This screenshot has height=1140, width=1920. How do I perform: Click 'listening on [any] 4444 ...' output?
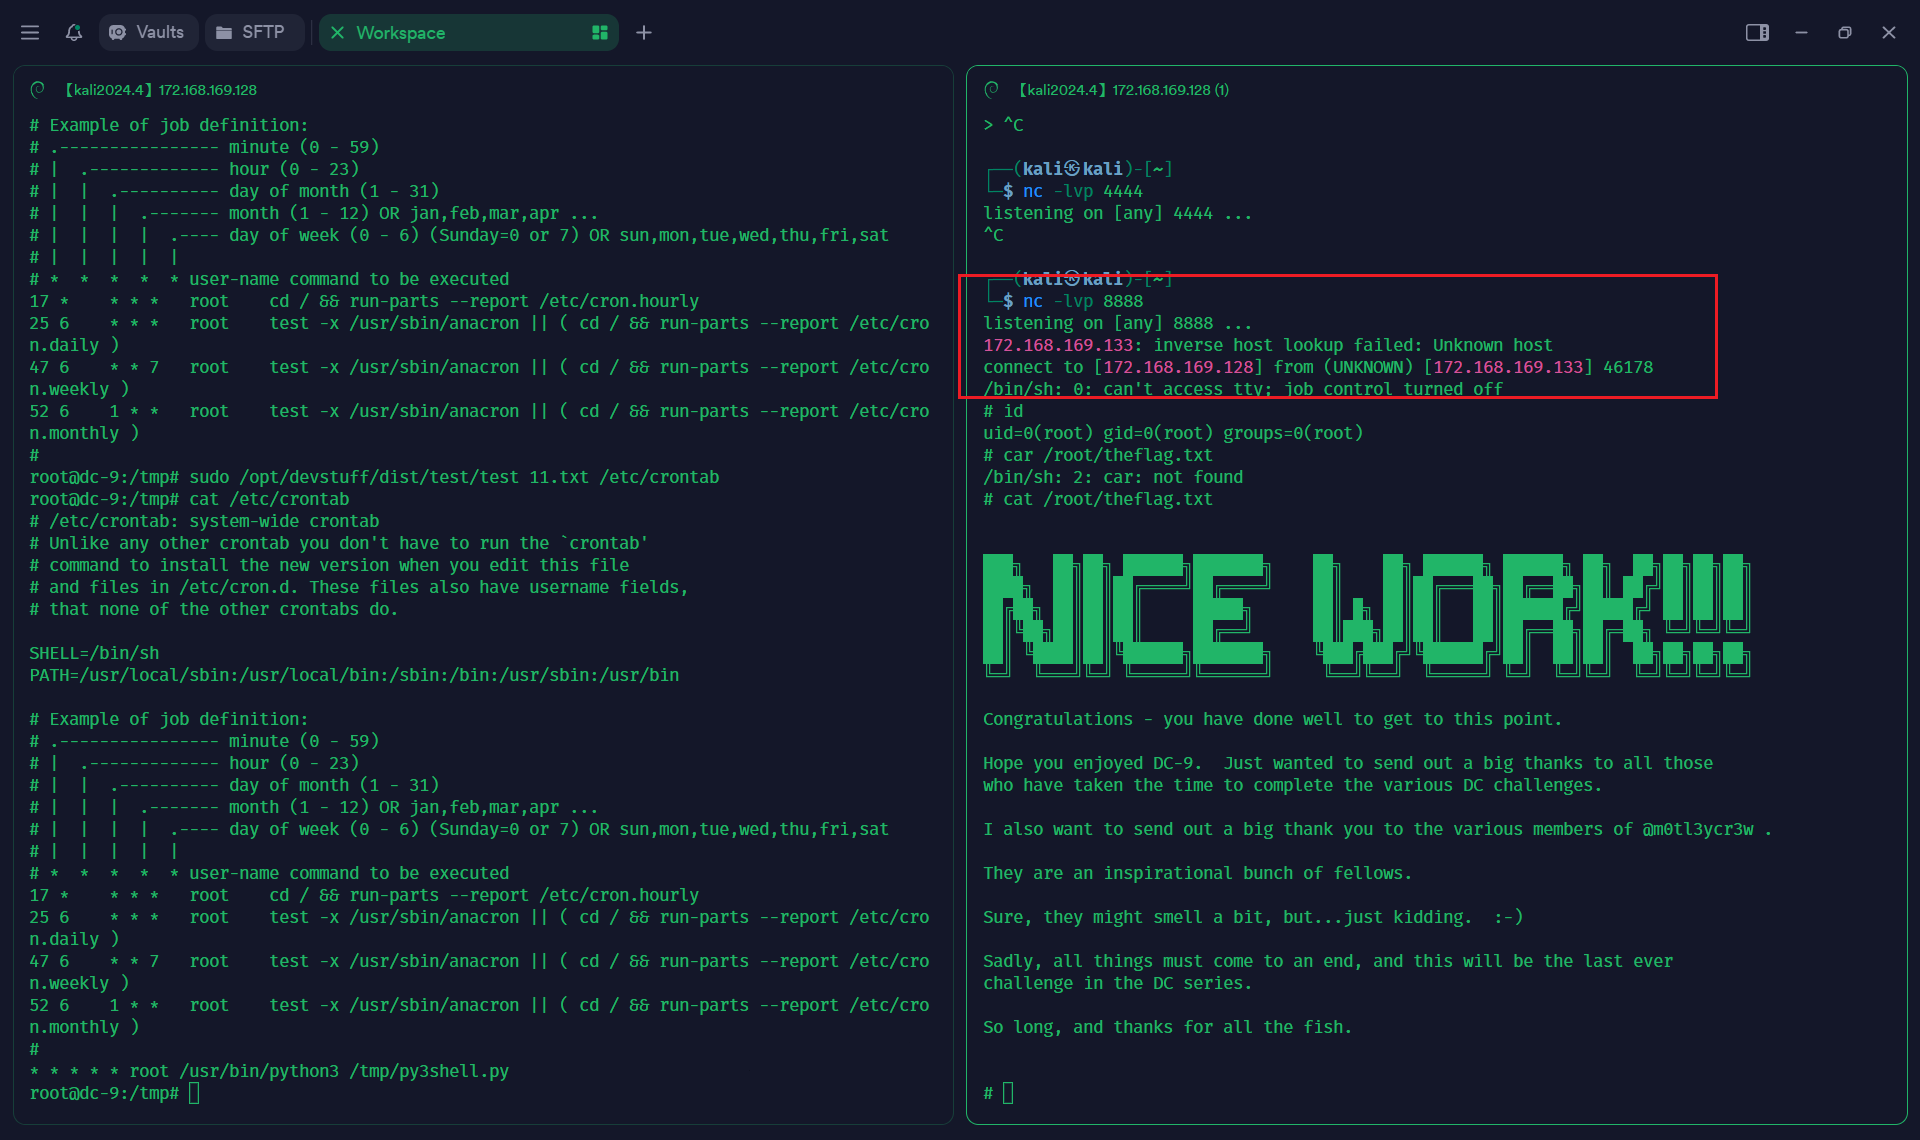tap(1117, 213)
